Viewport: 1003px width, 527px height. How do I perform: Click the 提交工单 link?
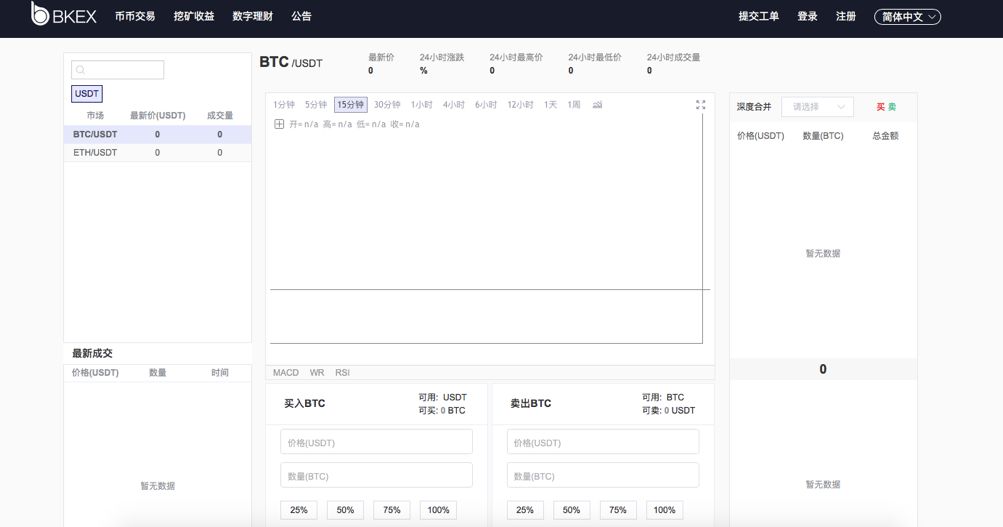[x=759, y=16]
